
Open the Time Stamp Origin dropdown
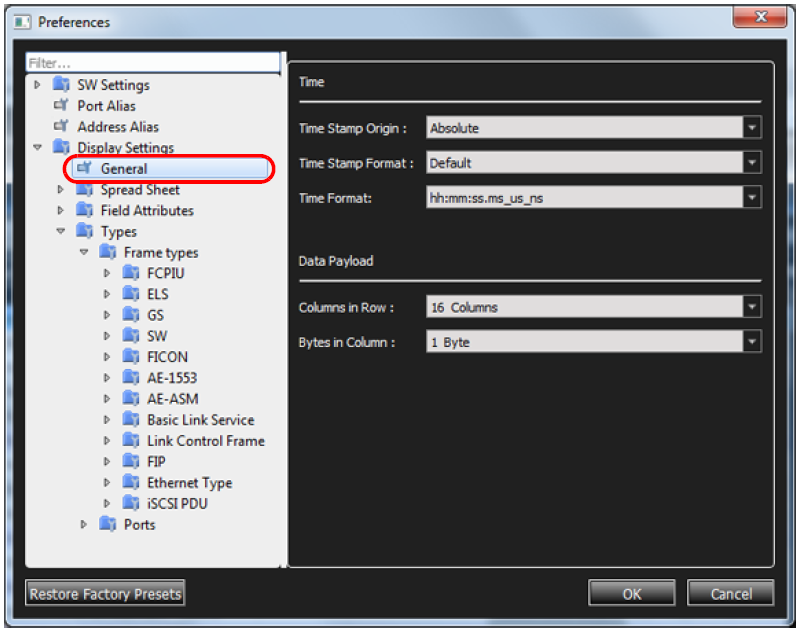coord(752,128)
